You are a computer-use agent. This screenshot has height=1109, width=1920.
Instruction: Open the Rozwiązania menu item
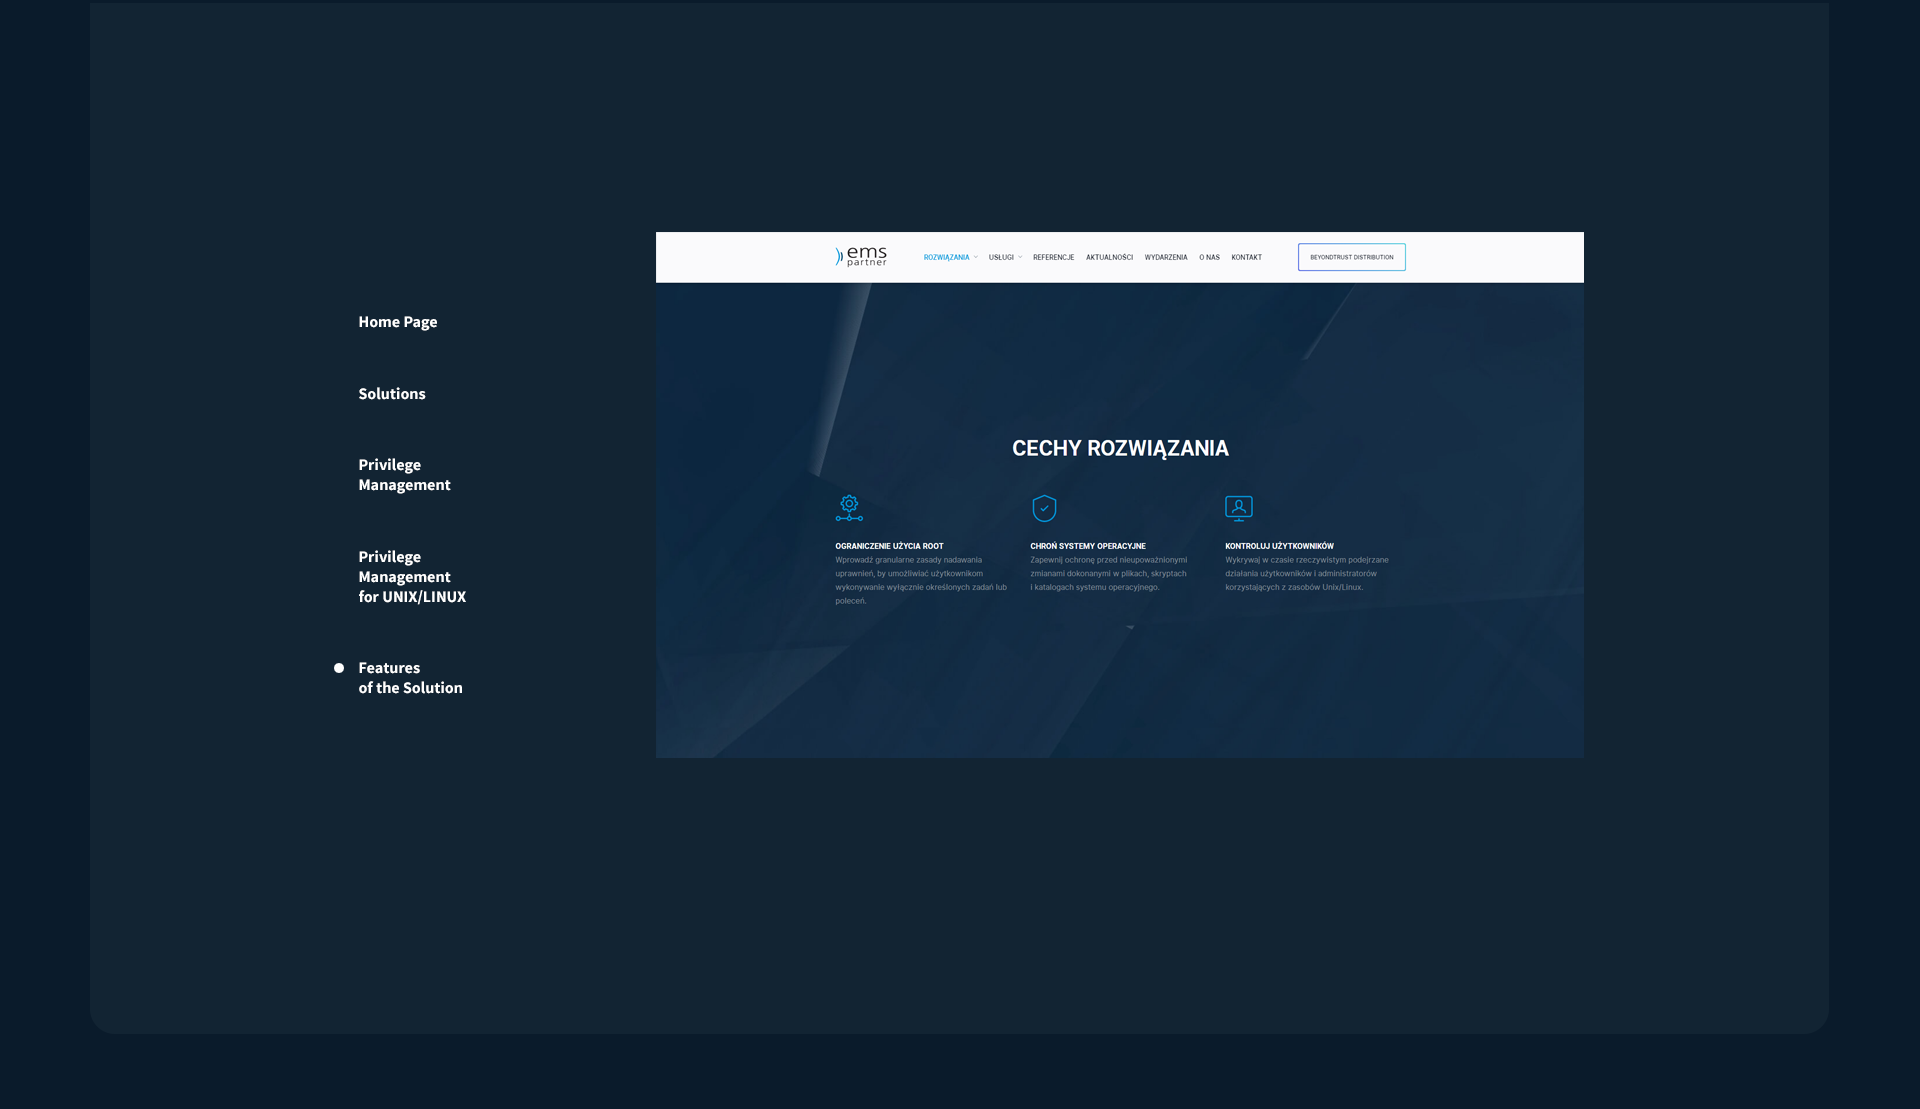click(946, 258)
